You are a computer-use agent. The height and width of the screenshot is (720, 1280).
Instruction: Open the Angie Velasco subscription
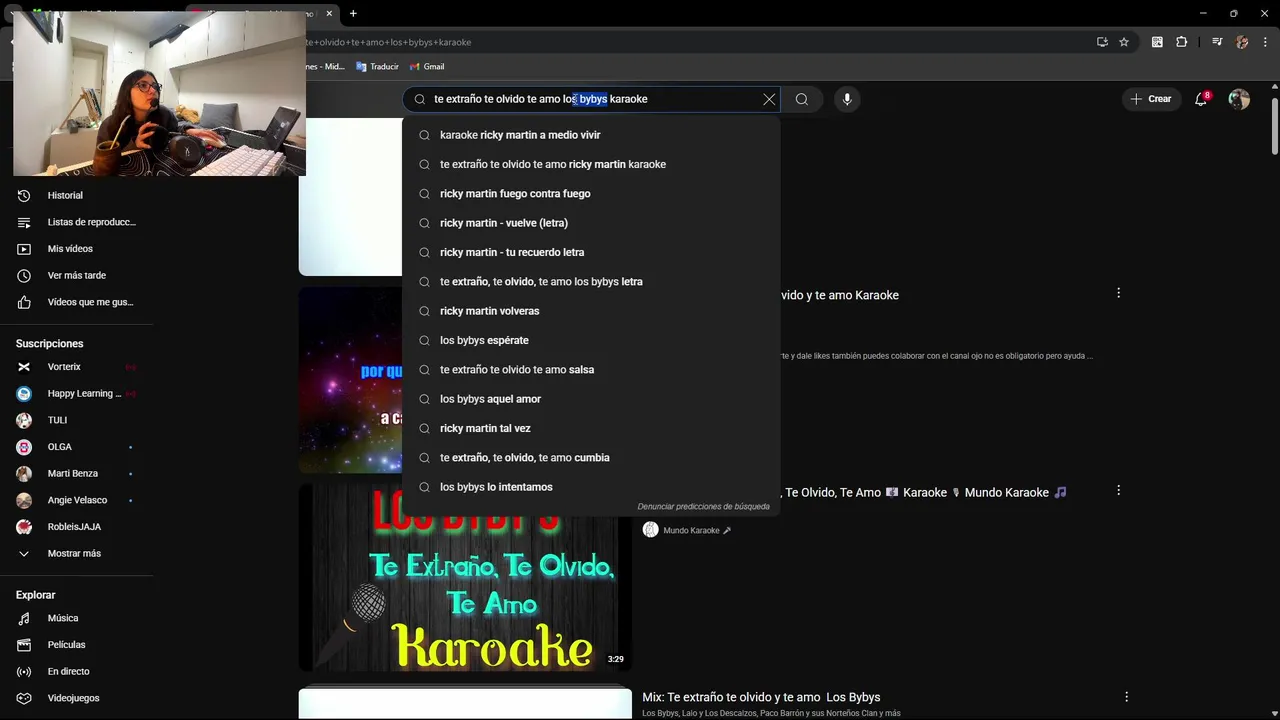tap(76, 500)
